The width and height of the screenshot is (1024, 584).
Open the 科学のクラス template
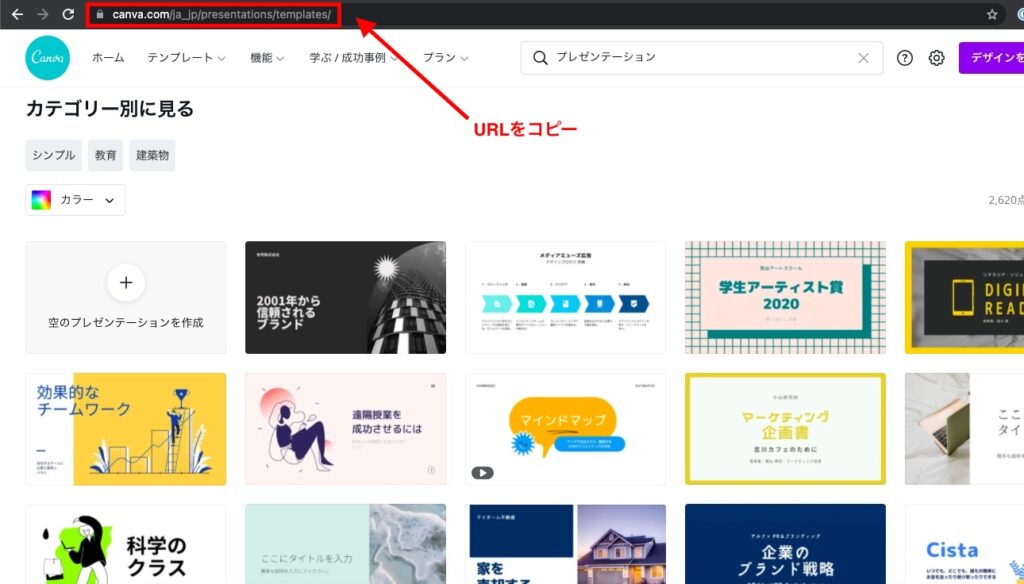126,544
